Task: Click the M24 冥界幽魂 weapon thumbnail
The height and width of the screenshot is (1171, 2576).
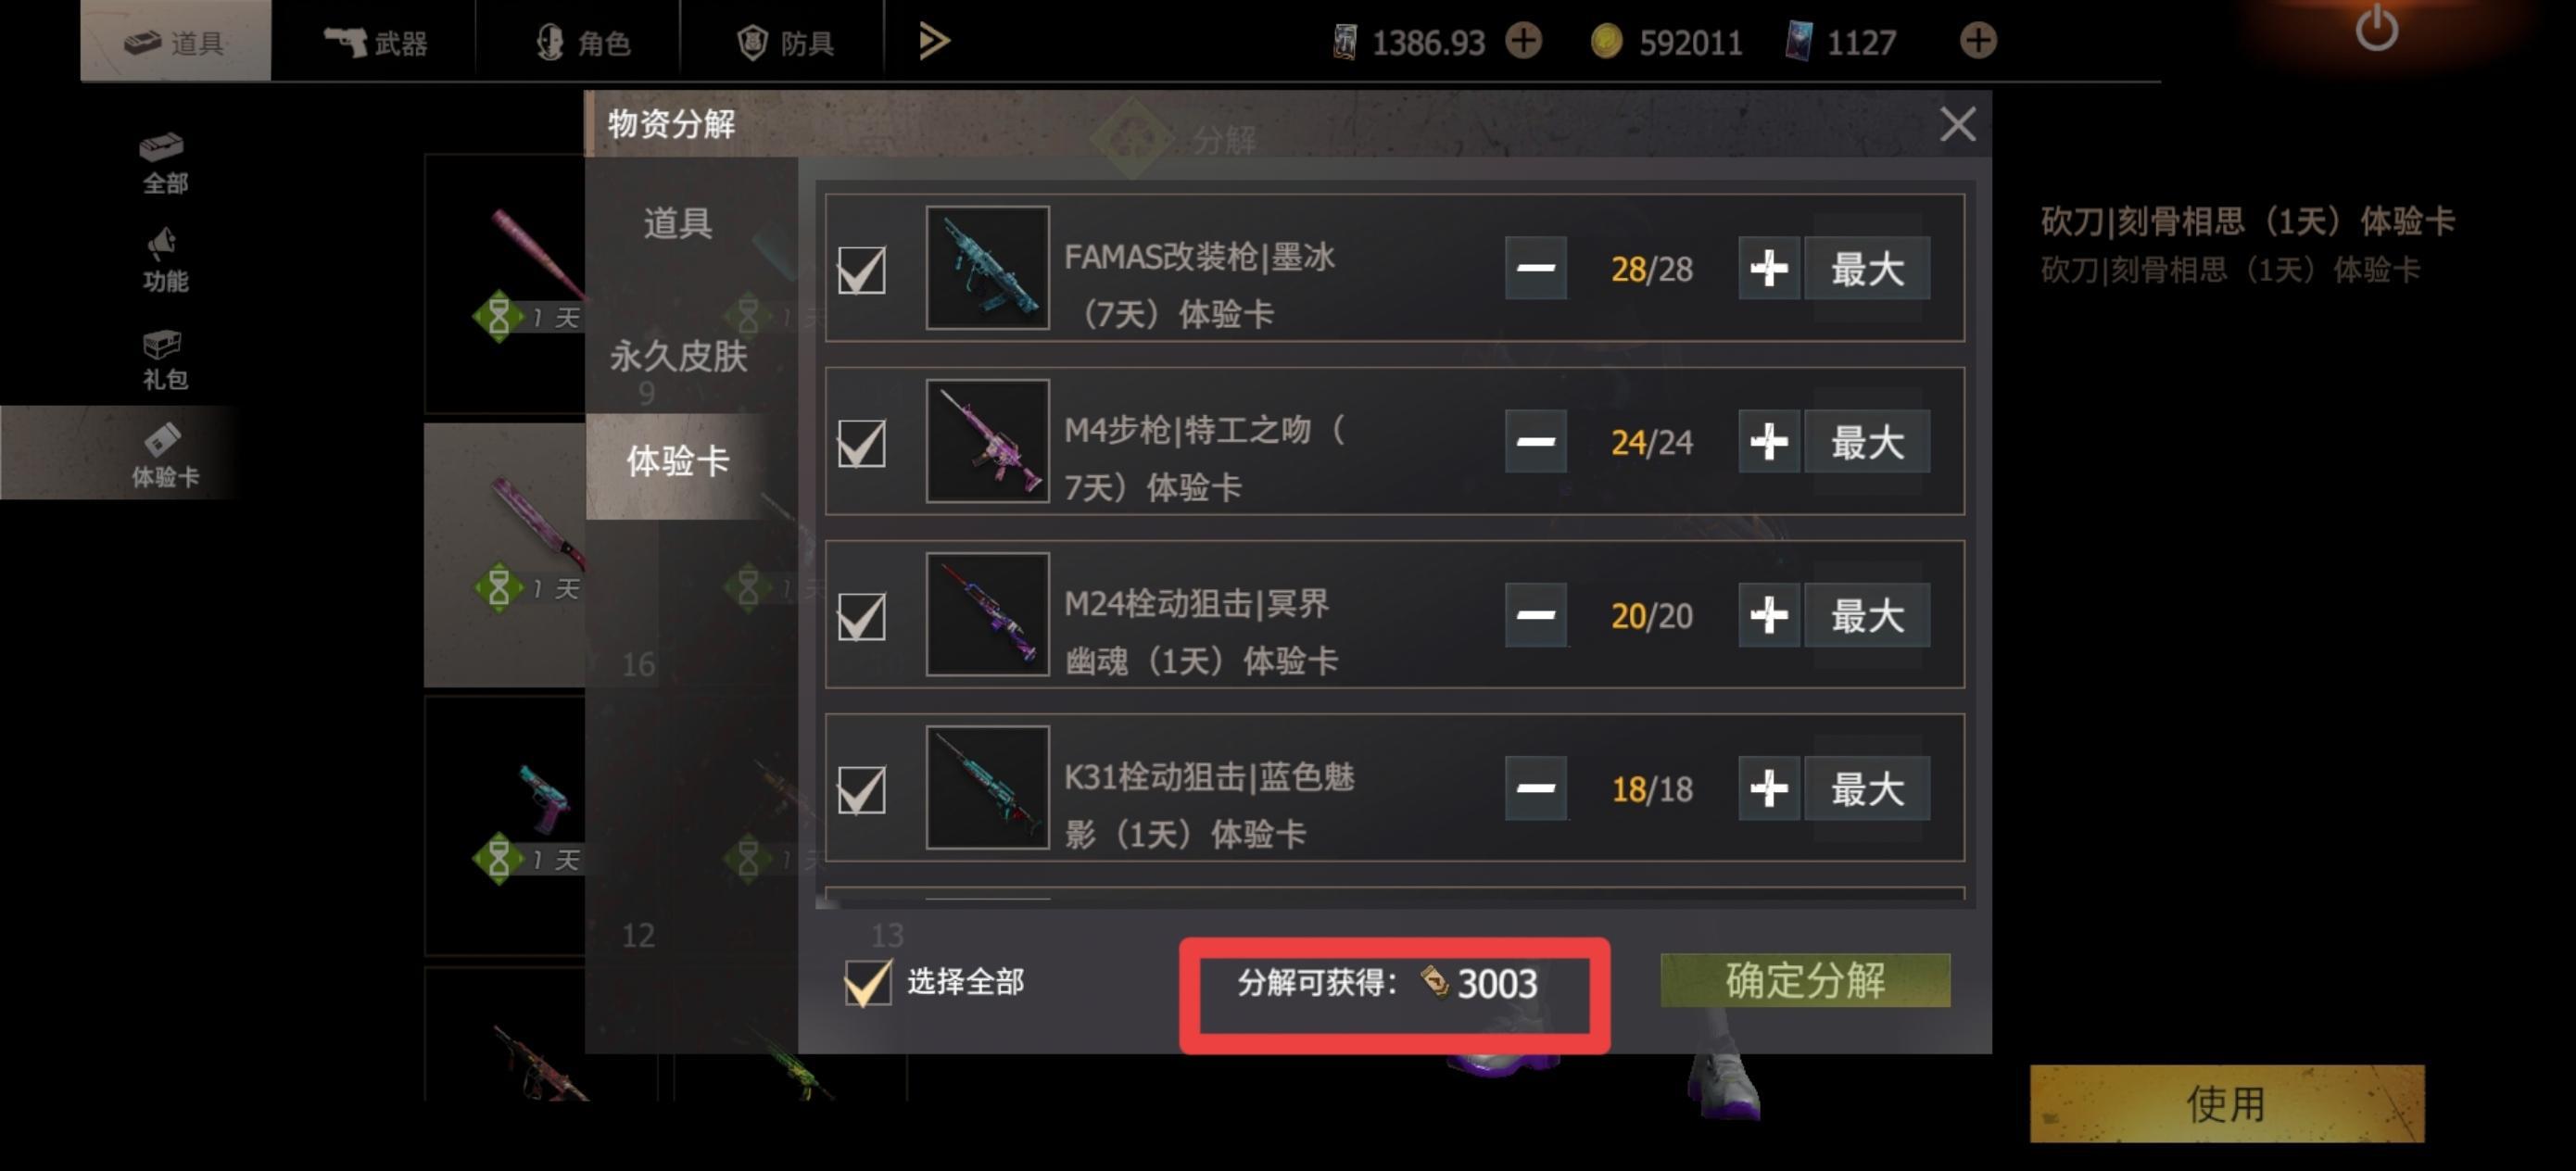Action: click(x=987, y=614)
